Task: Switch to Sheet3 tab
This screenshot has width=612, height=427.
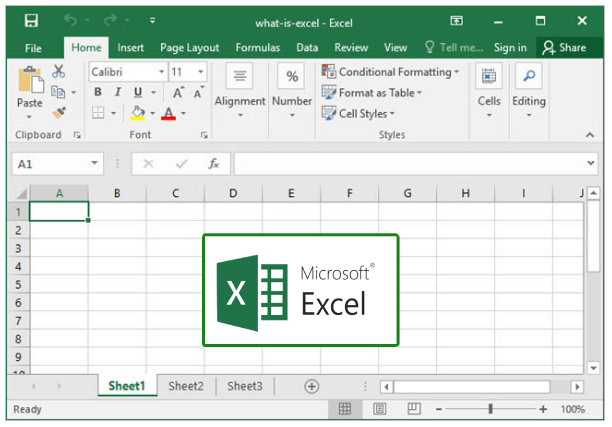Action: pyautogui.click(x=245, y=386)
